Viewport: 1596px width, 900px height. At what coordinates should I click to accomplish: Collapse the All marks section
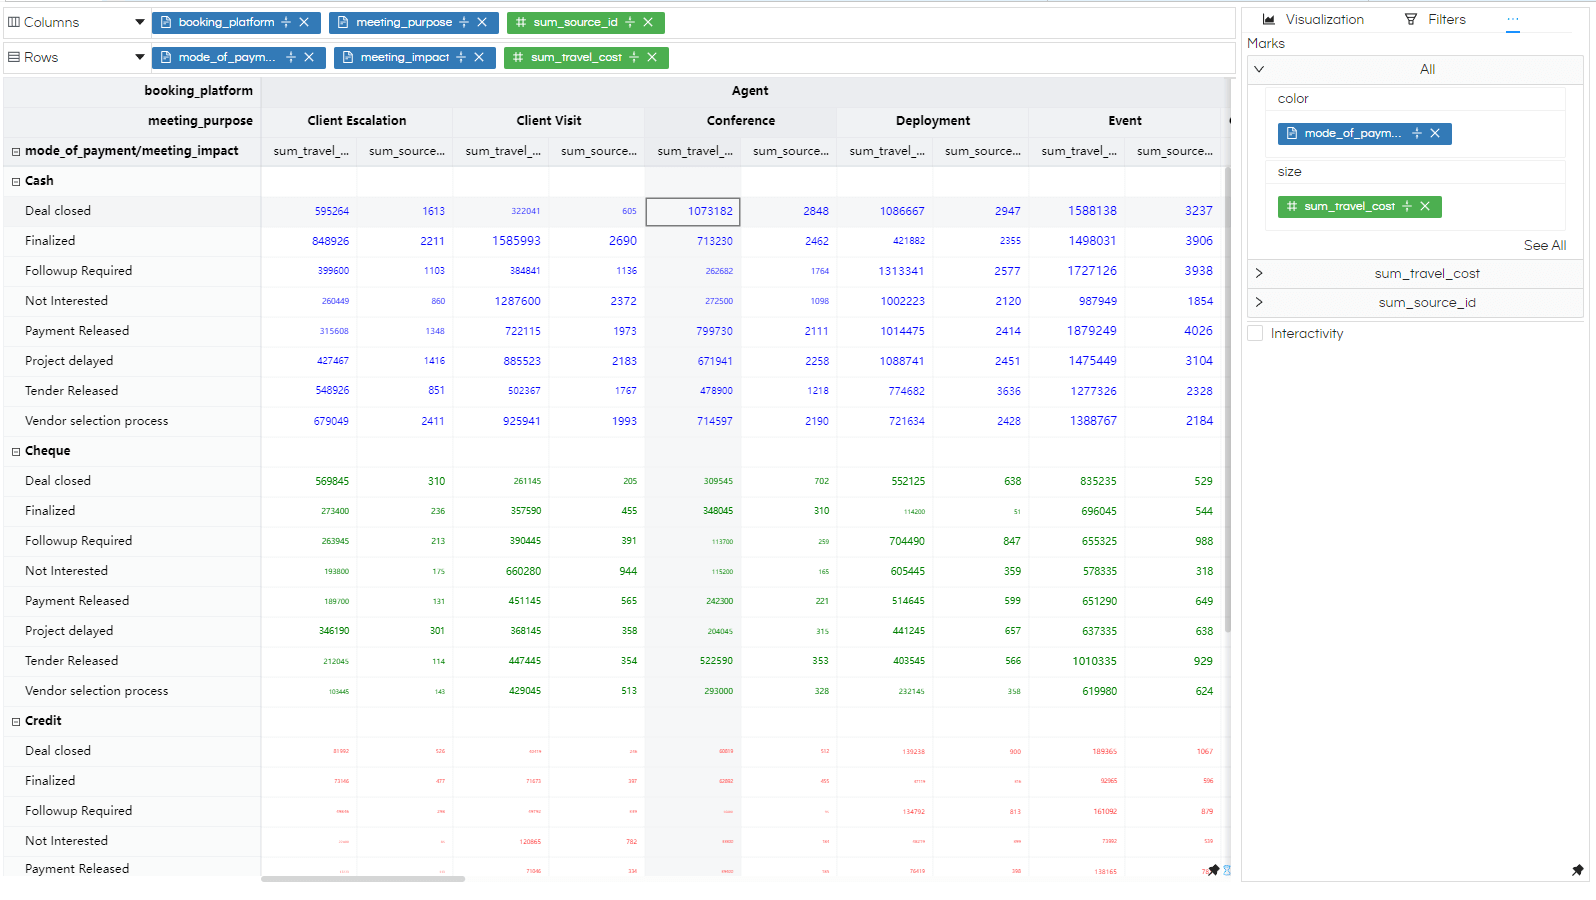[1259, 69]
